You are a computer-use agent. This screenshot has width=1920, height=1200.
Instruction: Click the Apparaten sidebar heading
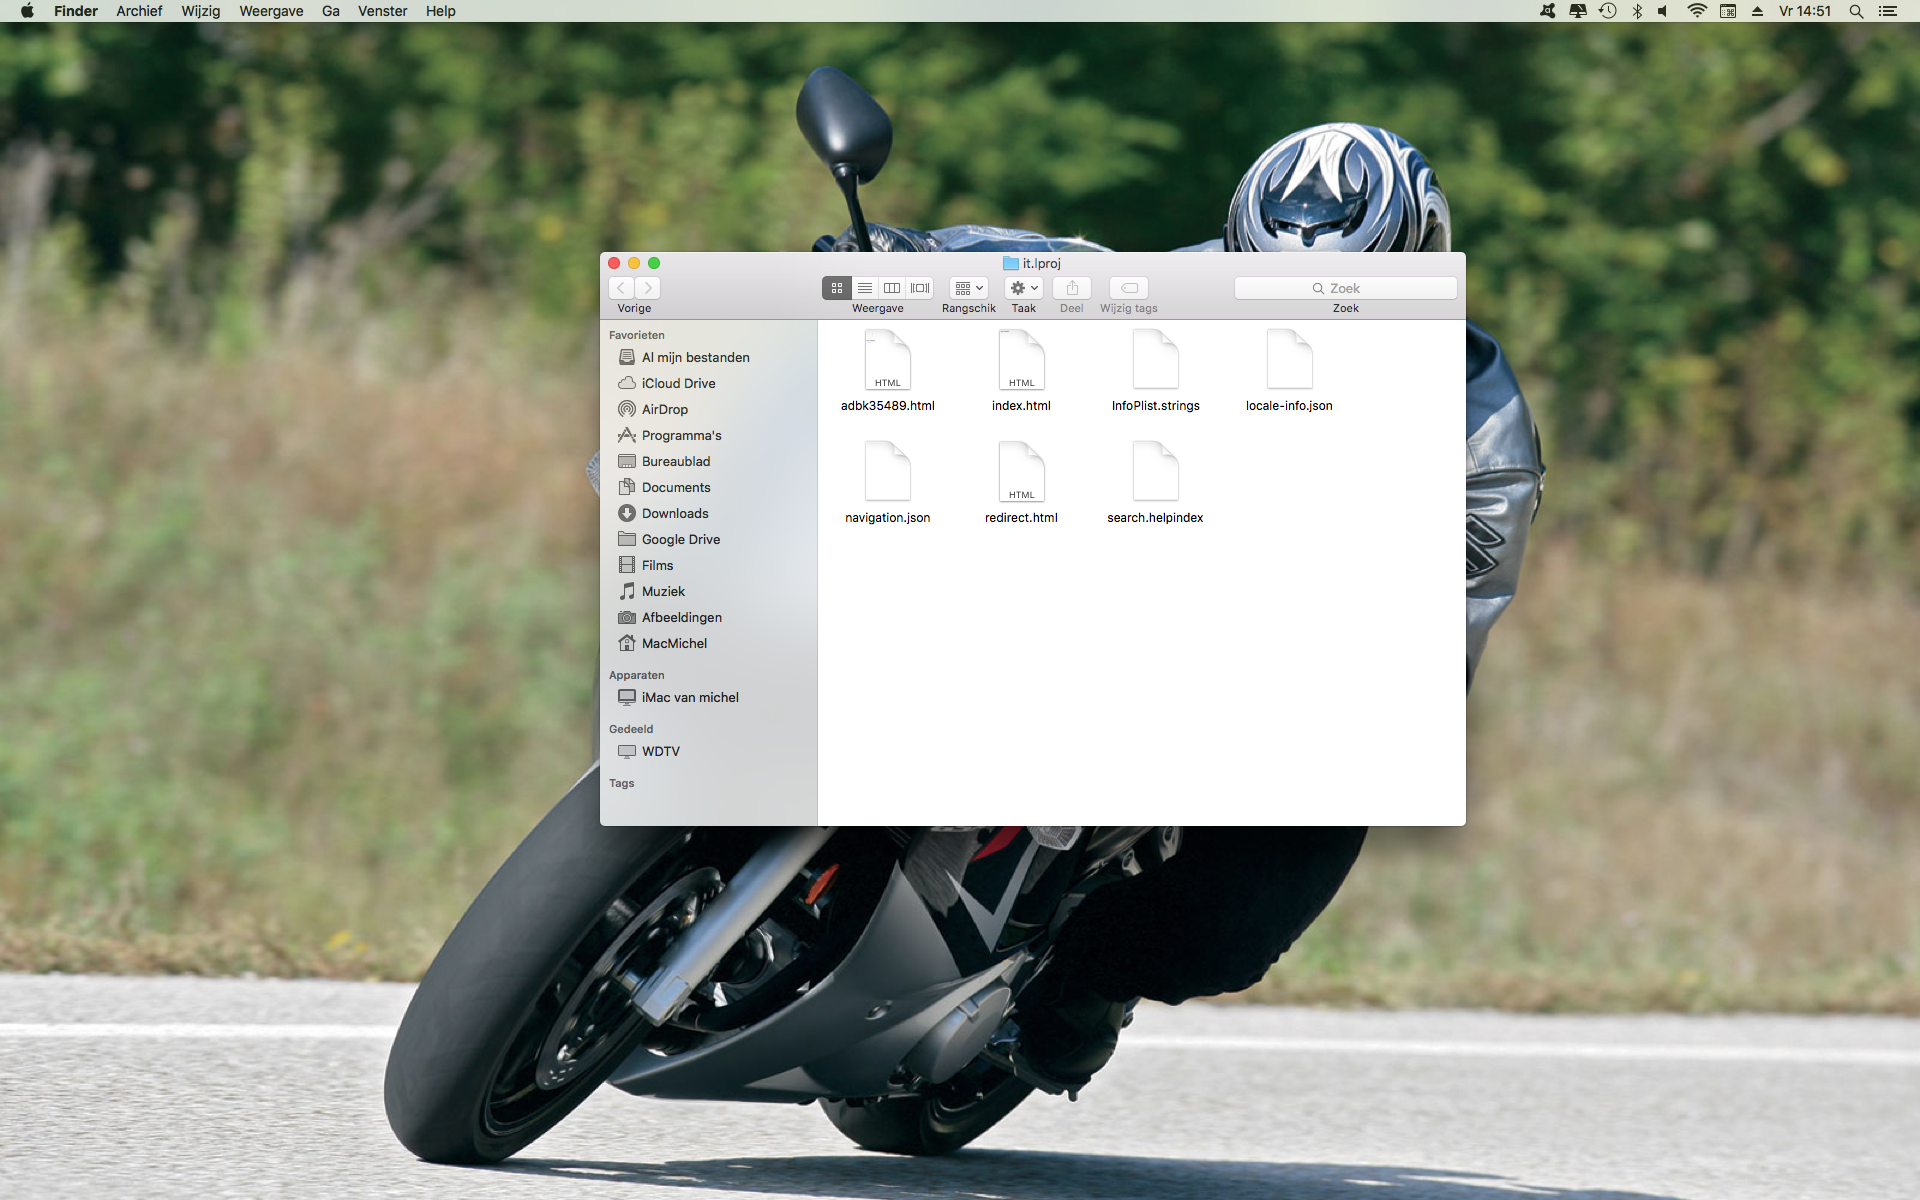pyautogui.click(x=637, y=675)
